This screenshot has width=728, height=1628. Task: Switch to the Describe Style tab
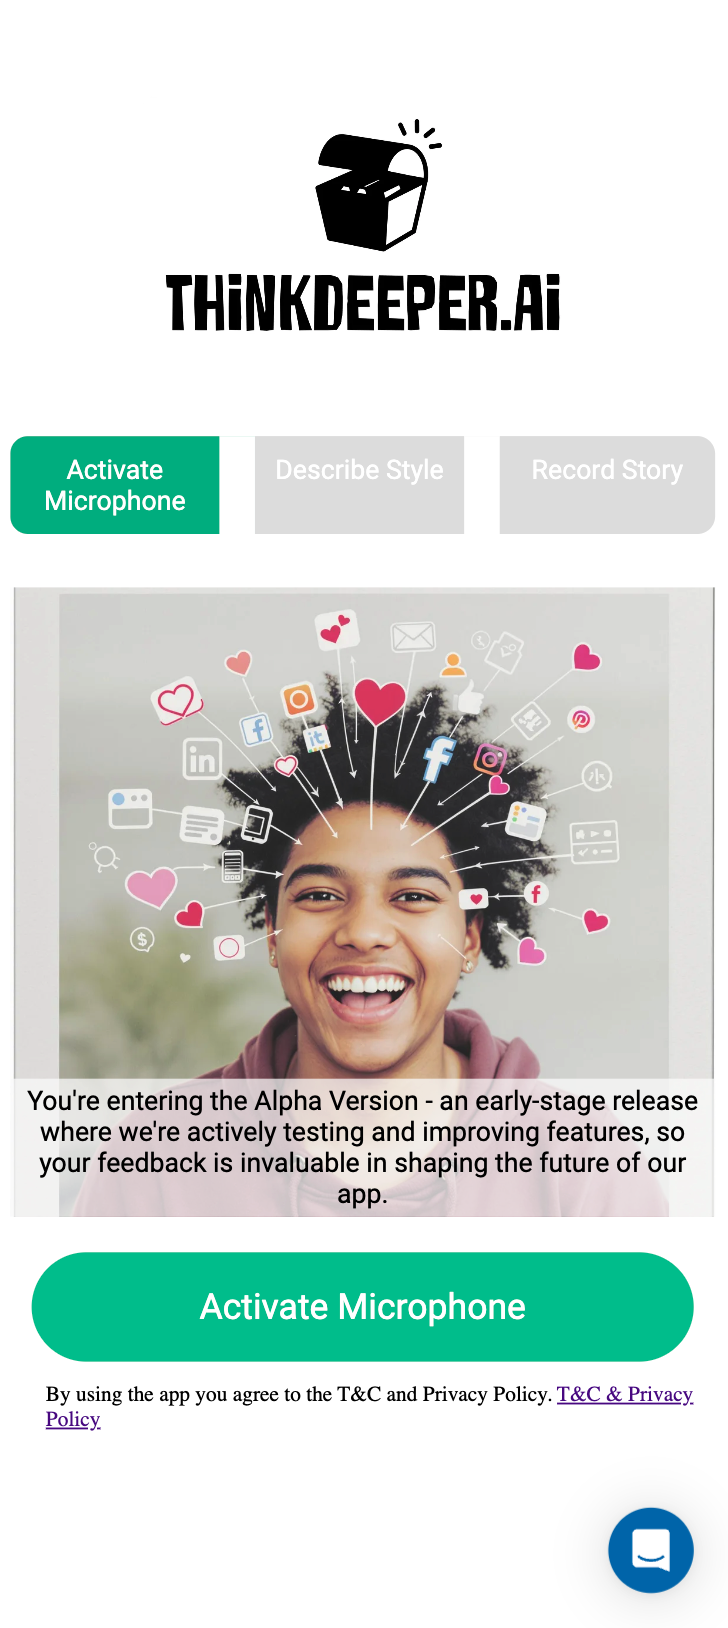pos(359,485)
